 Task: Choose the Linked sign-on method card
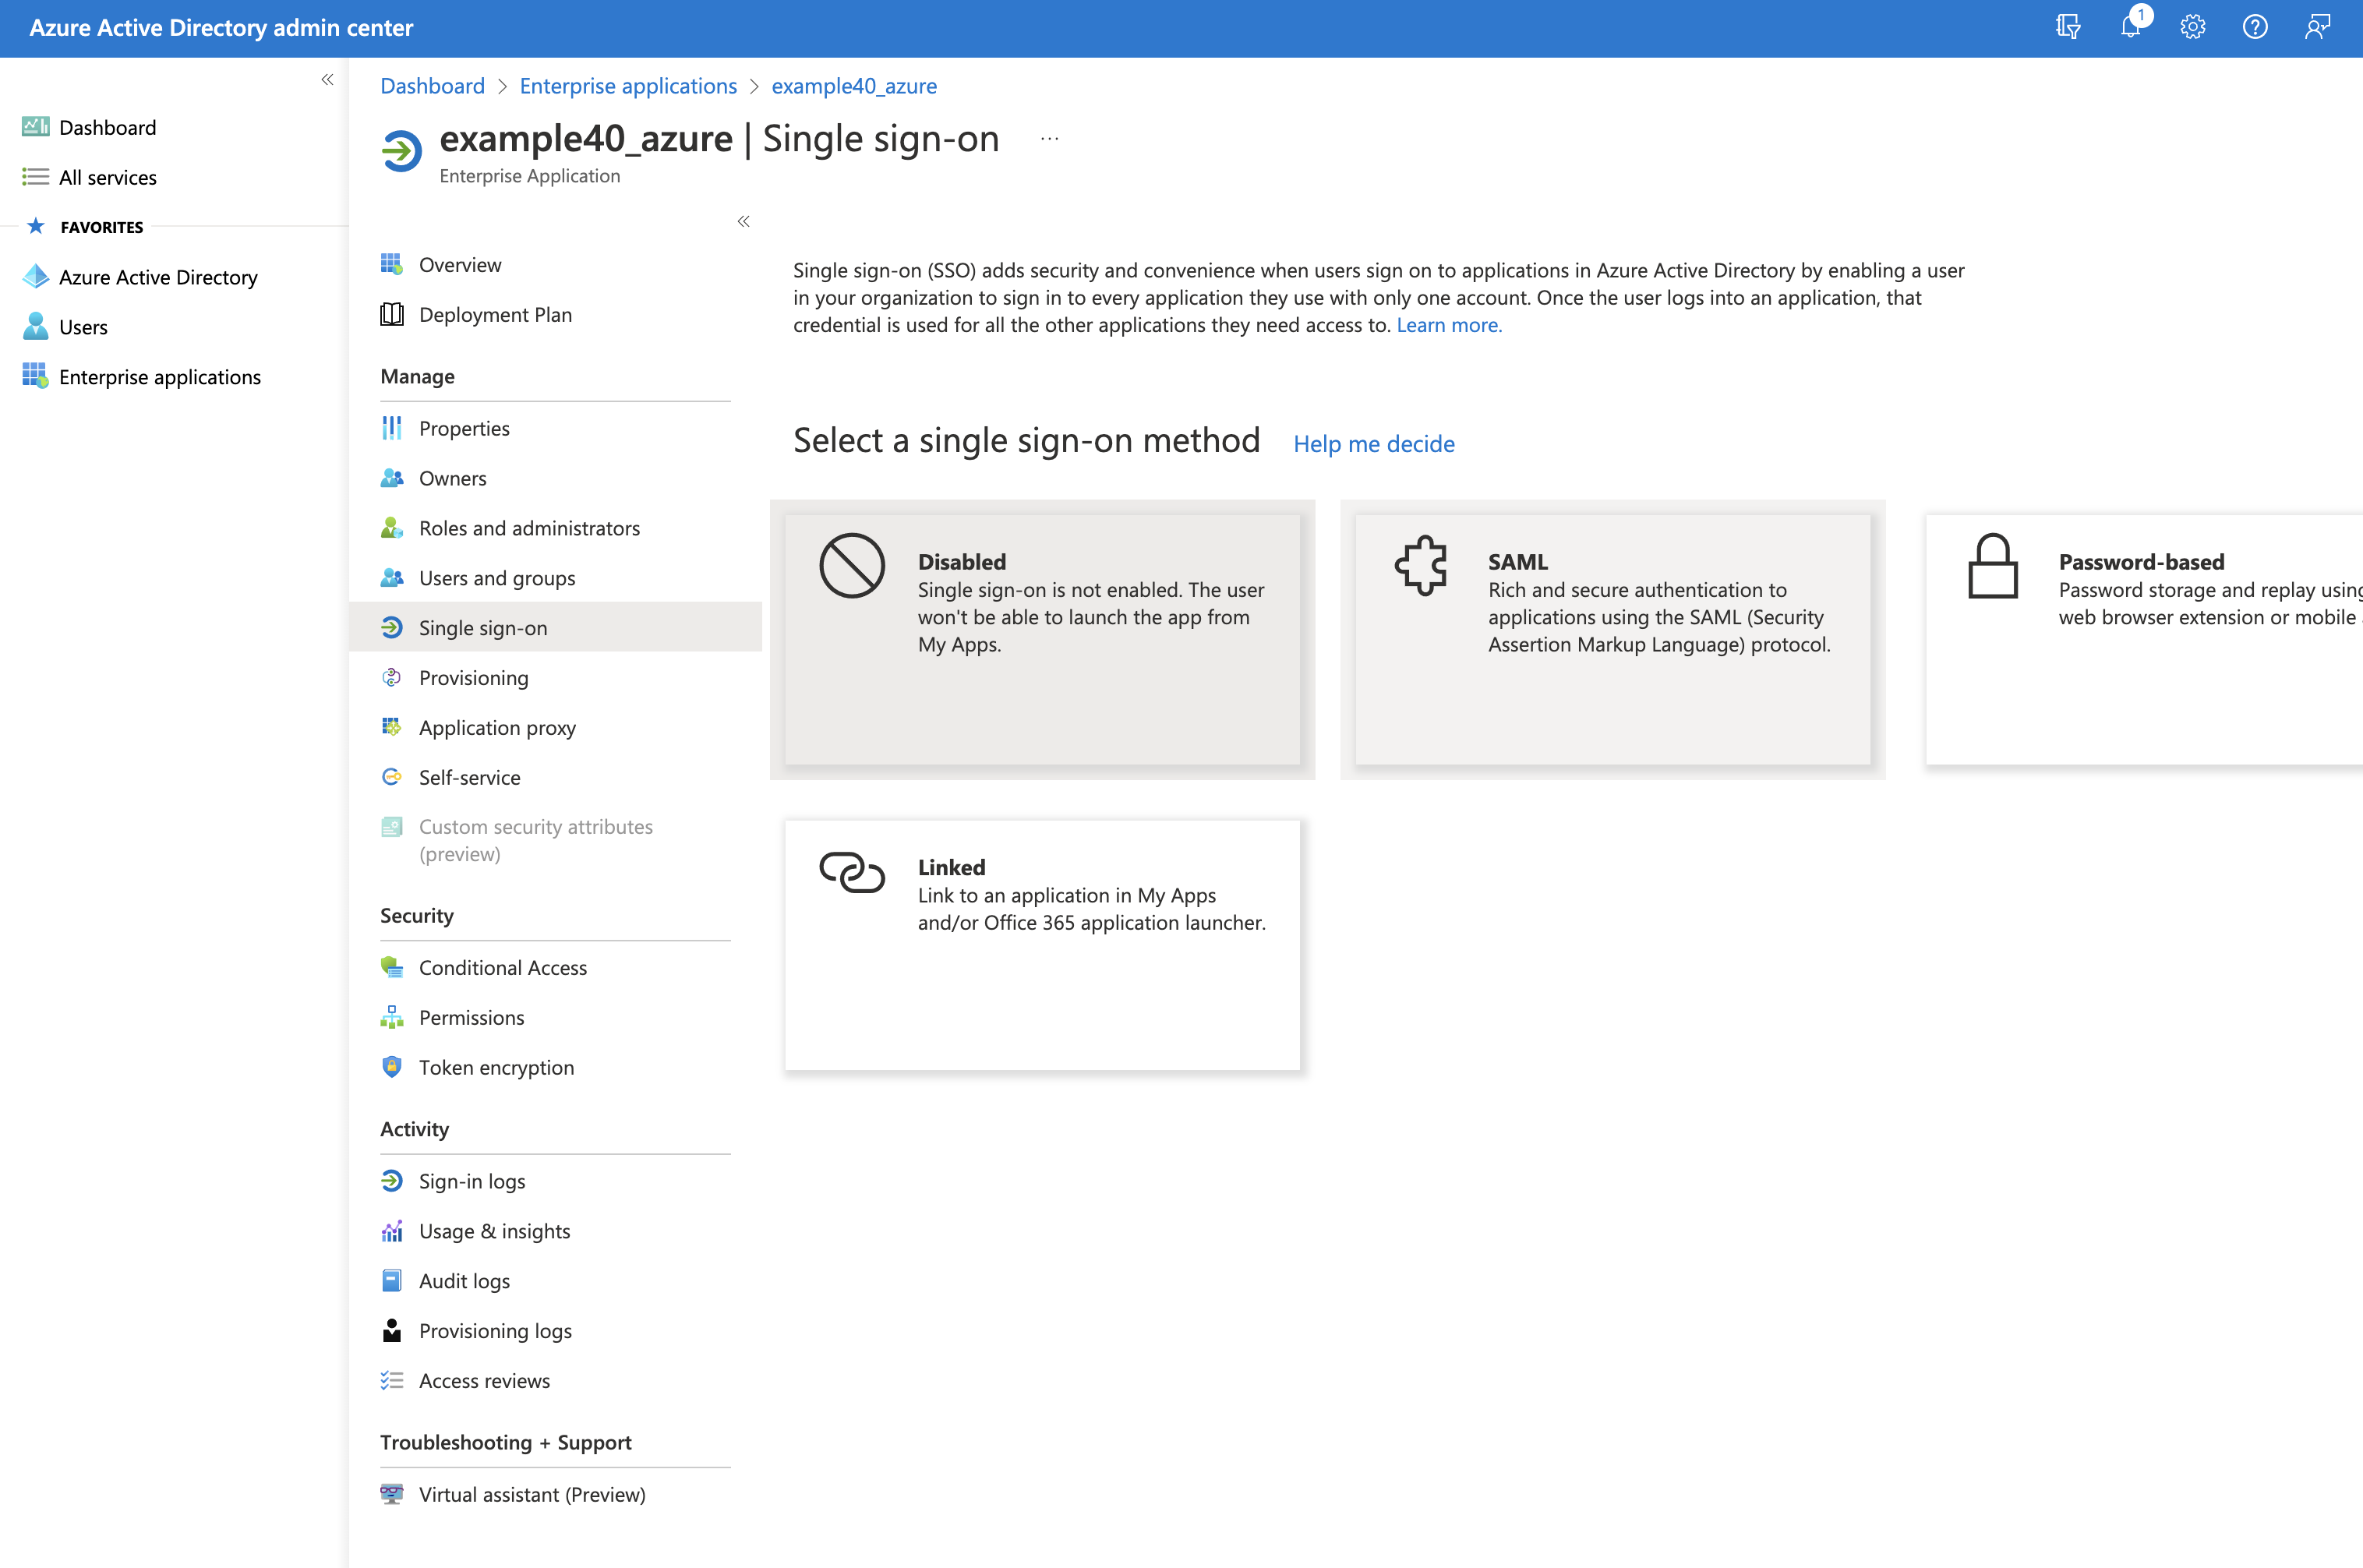(1042, 945)
